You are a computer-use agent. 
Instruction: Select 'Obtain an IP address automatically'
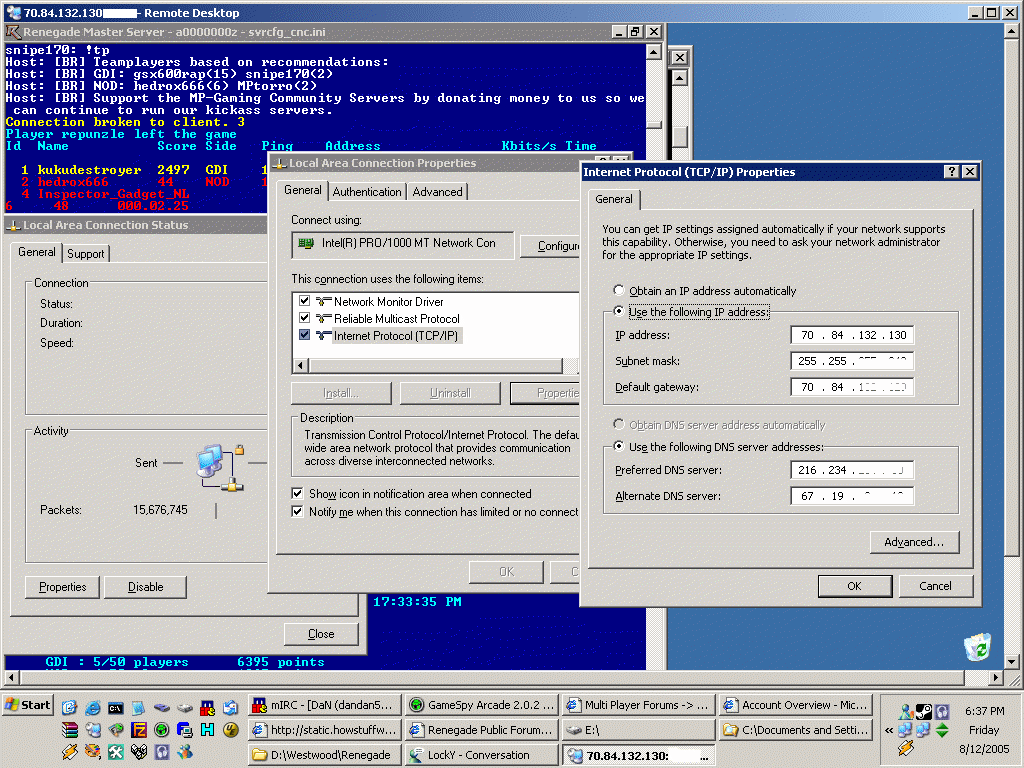[x=620, y=291]
